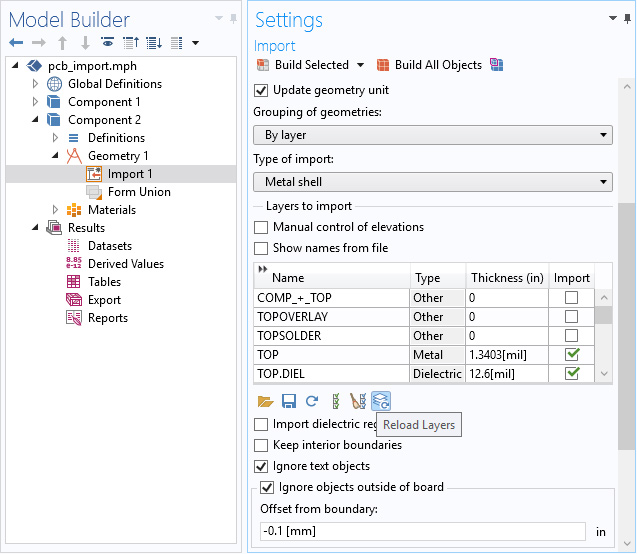Click the Reload Layers icon
Image resolution: width=637 pixels, height=554 pixels.
[x=380, y=401]
